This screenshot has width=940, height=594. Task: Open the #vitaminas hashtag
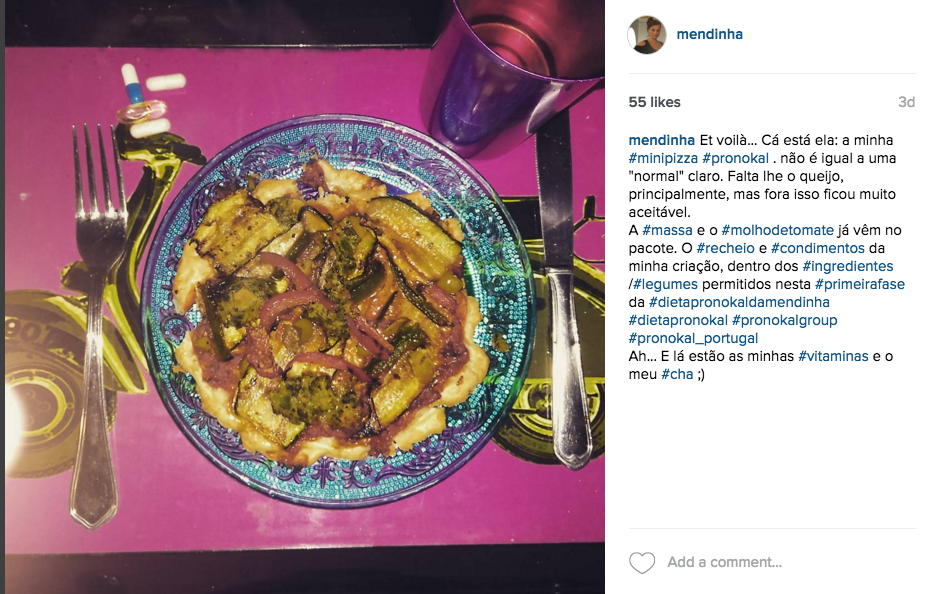coord(833,356)
